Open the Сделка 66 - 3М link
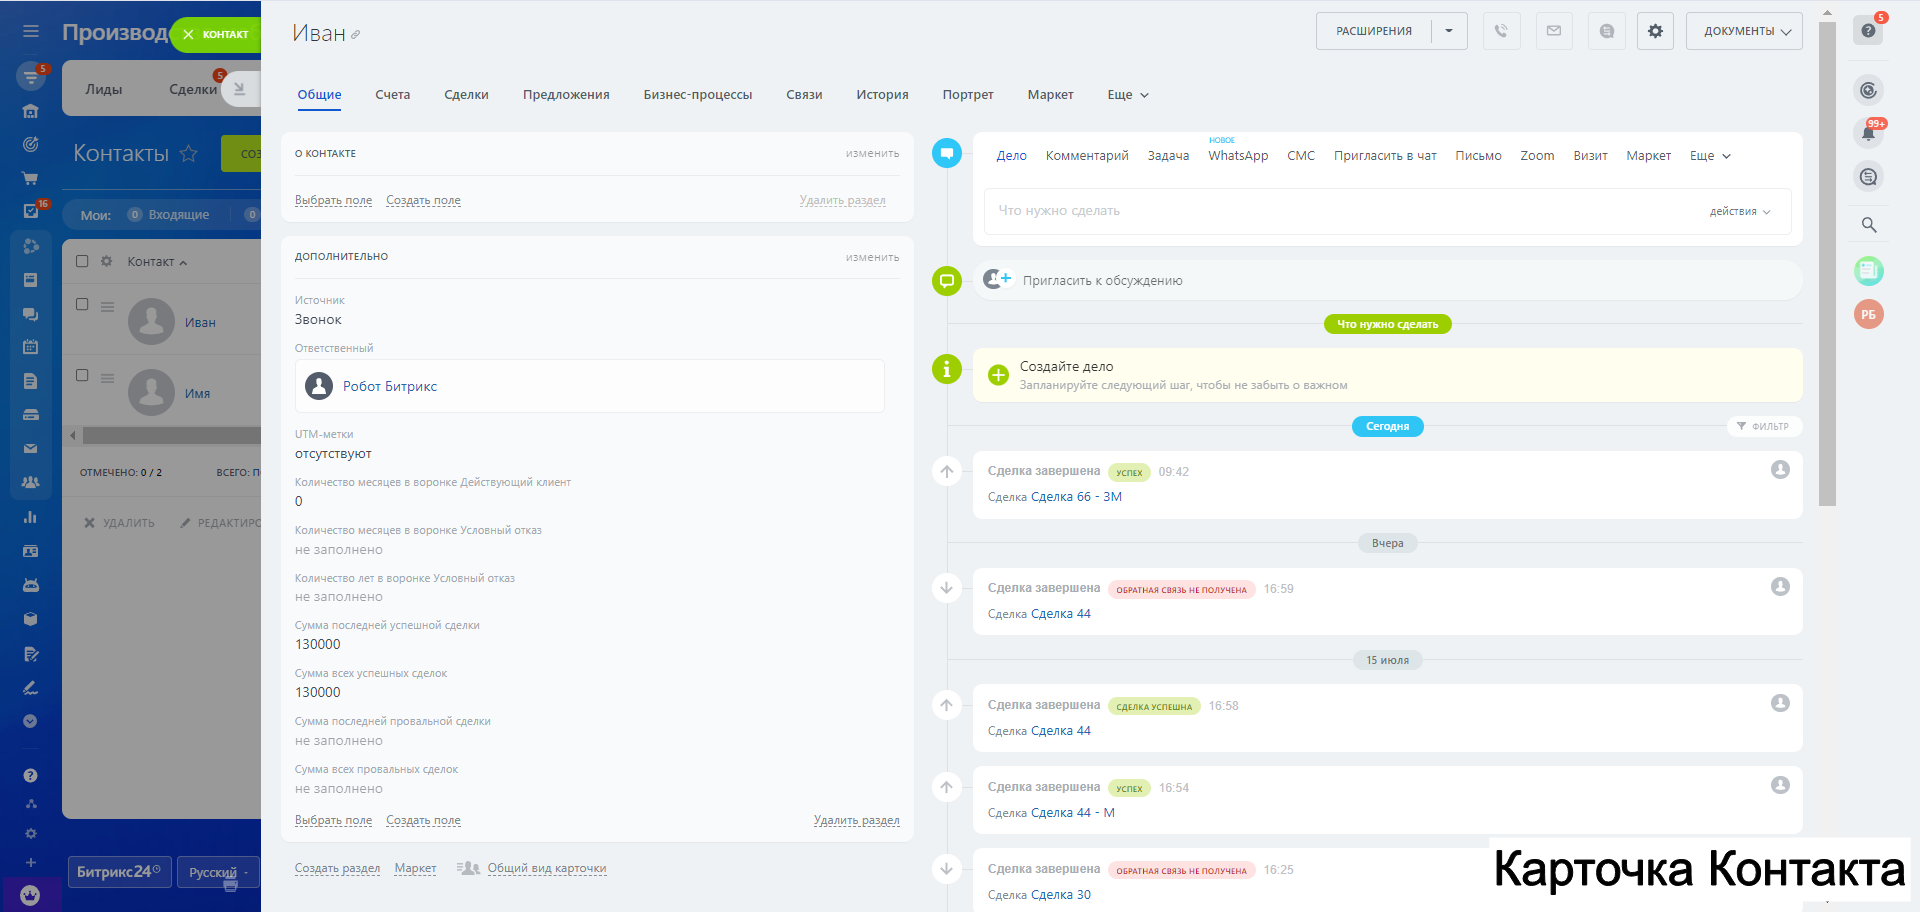The width and height of the screenshot is (1920, 912). (1076, 497)
